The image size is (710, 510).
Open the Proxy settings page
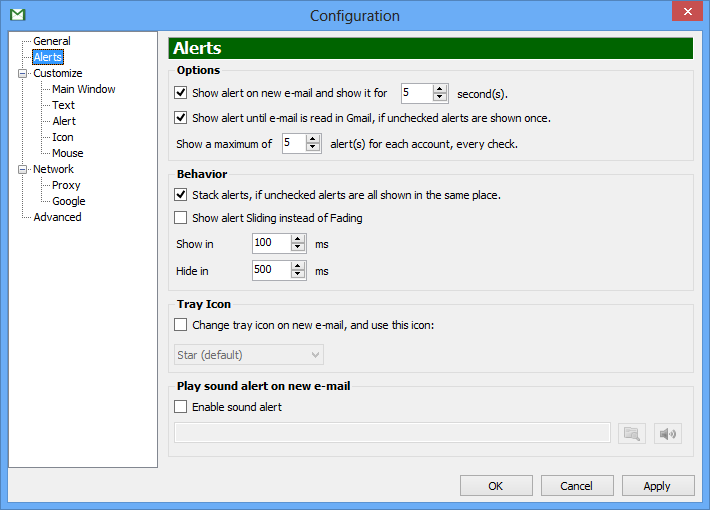(x=66, y=185)
